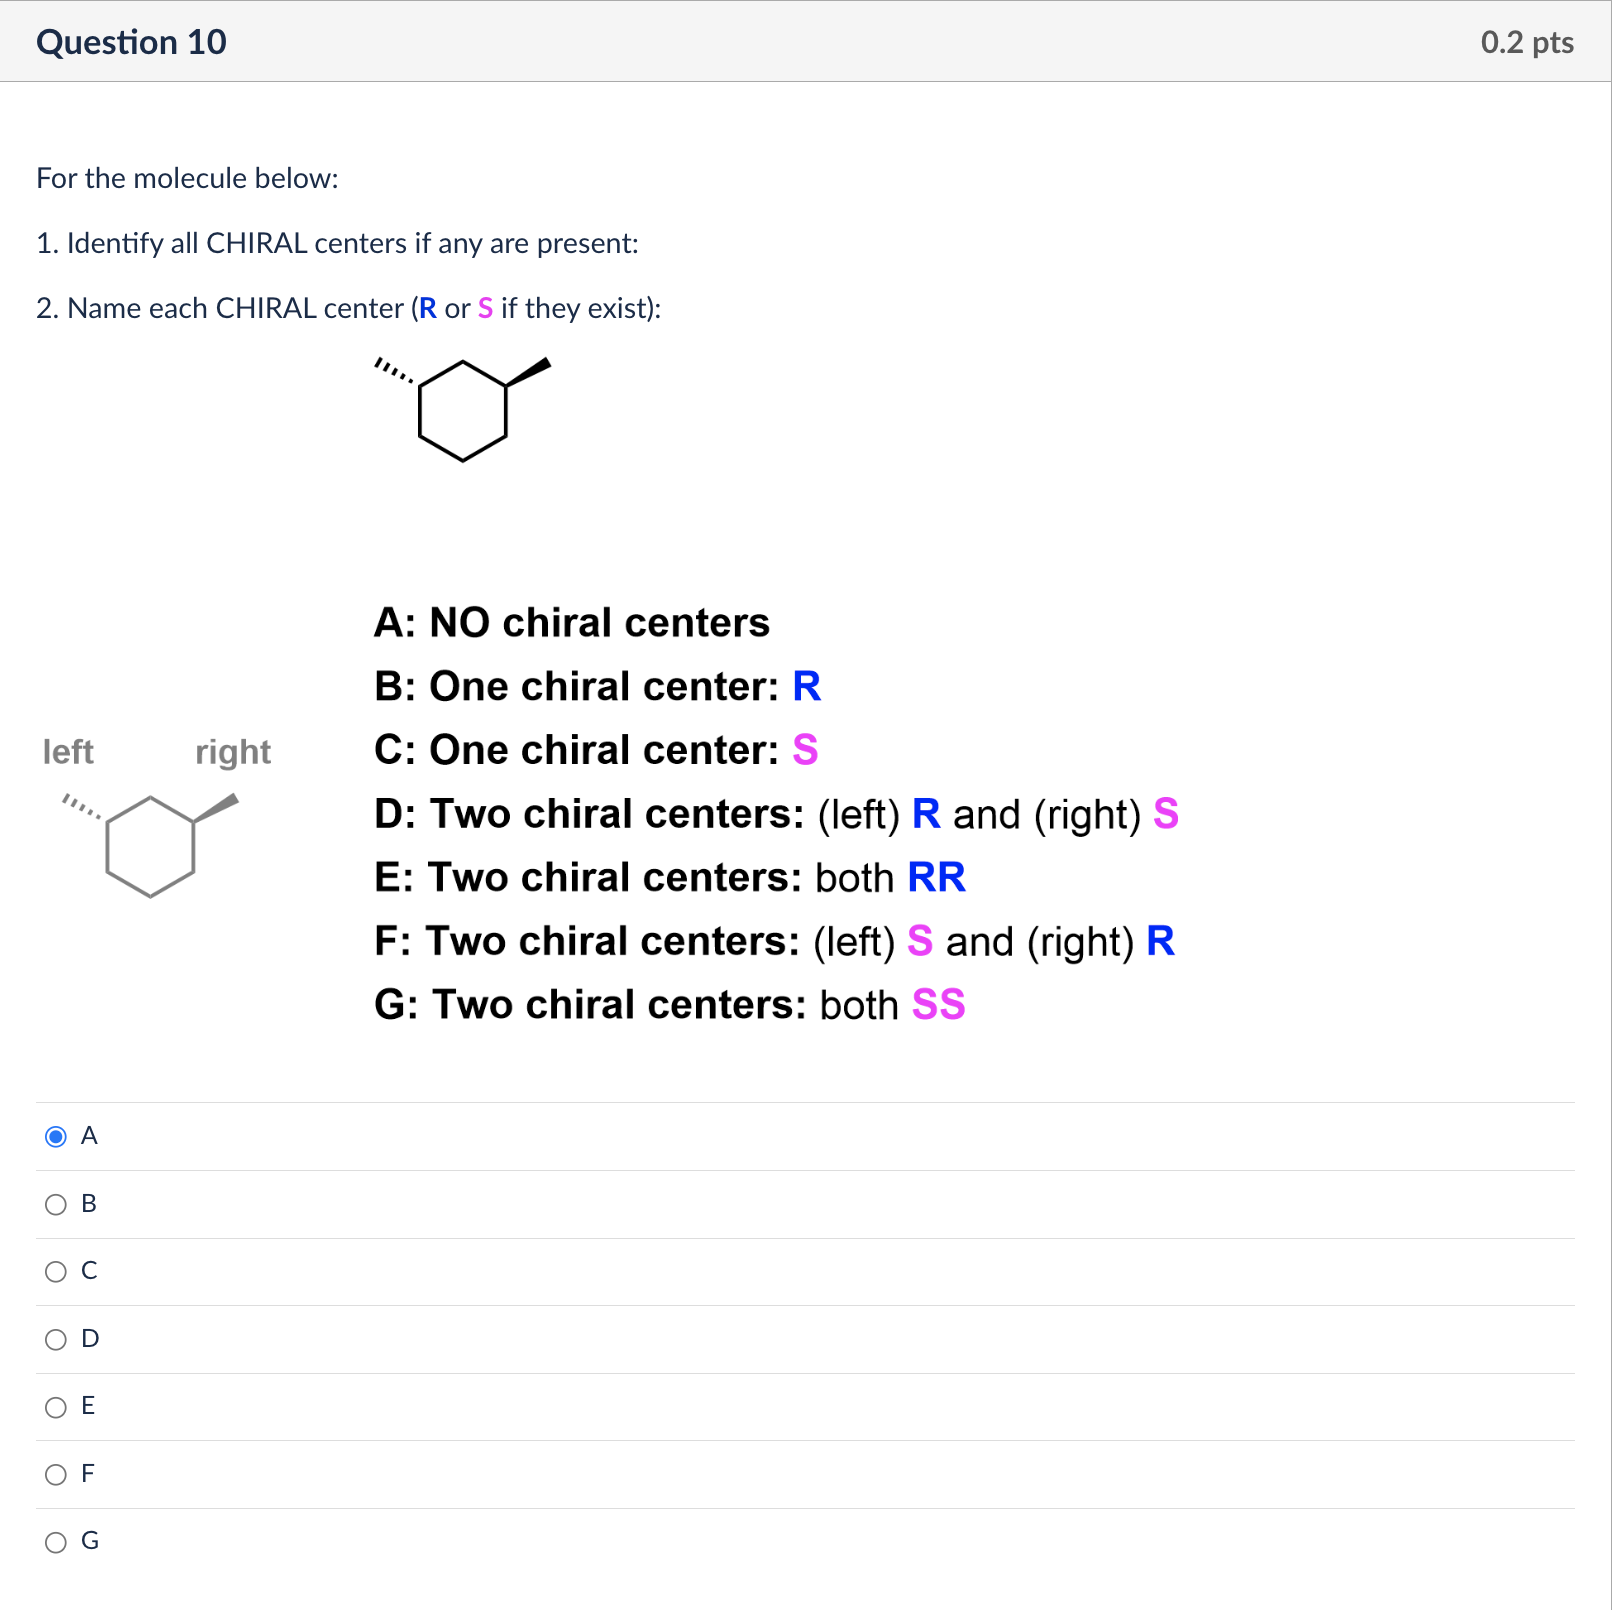Image resolution: width=1616 pixels, height=1610 pixels.
Task: Select the radio button for option B
Action: [57, 1205]
